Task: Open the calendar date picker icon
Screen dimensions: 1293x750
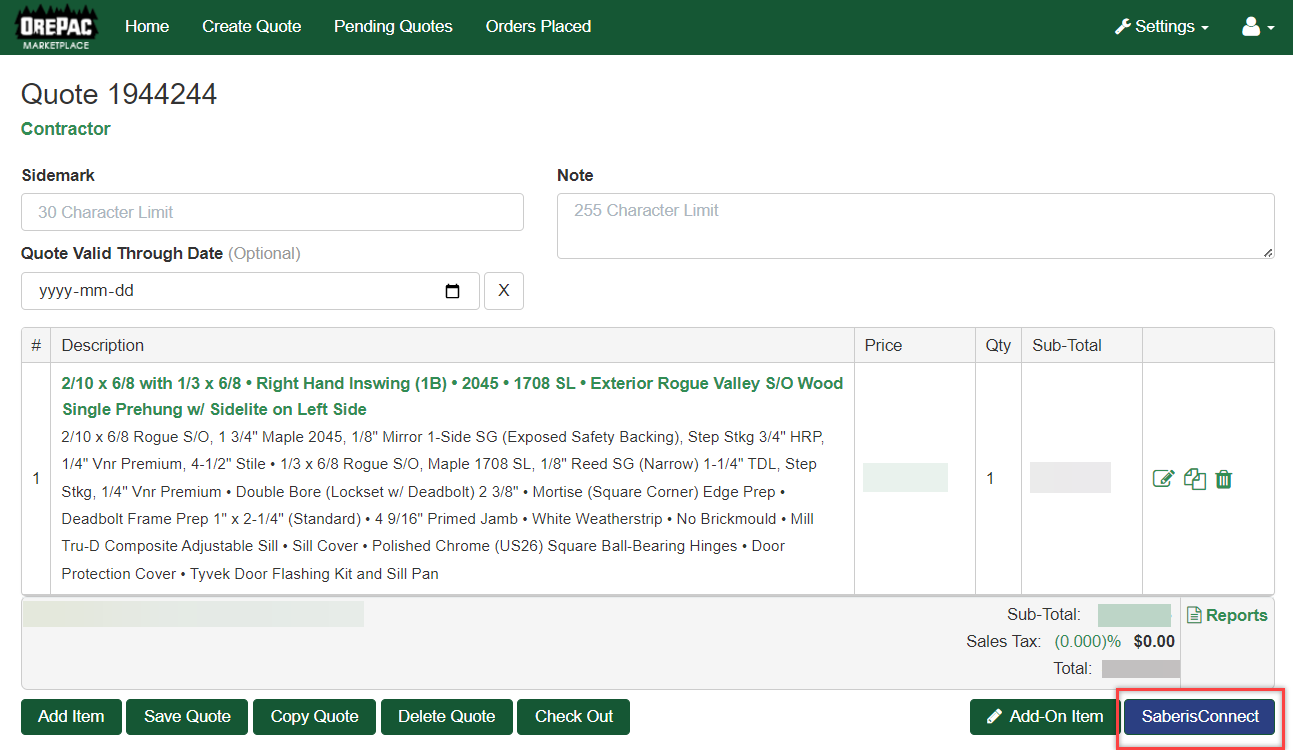Action: (452, 292)
